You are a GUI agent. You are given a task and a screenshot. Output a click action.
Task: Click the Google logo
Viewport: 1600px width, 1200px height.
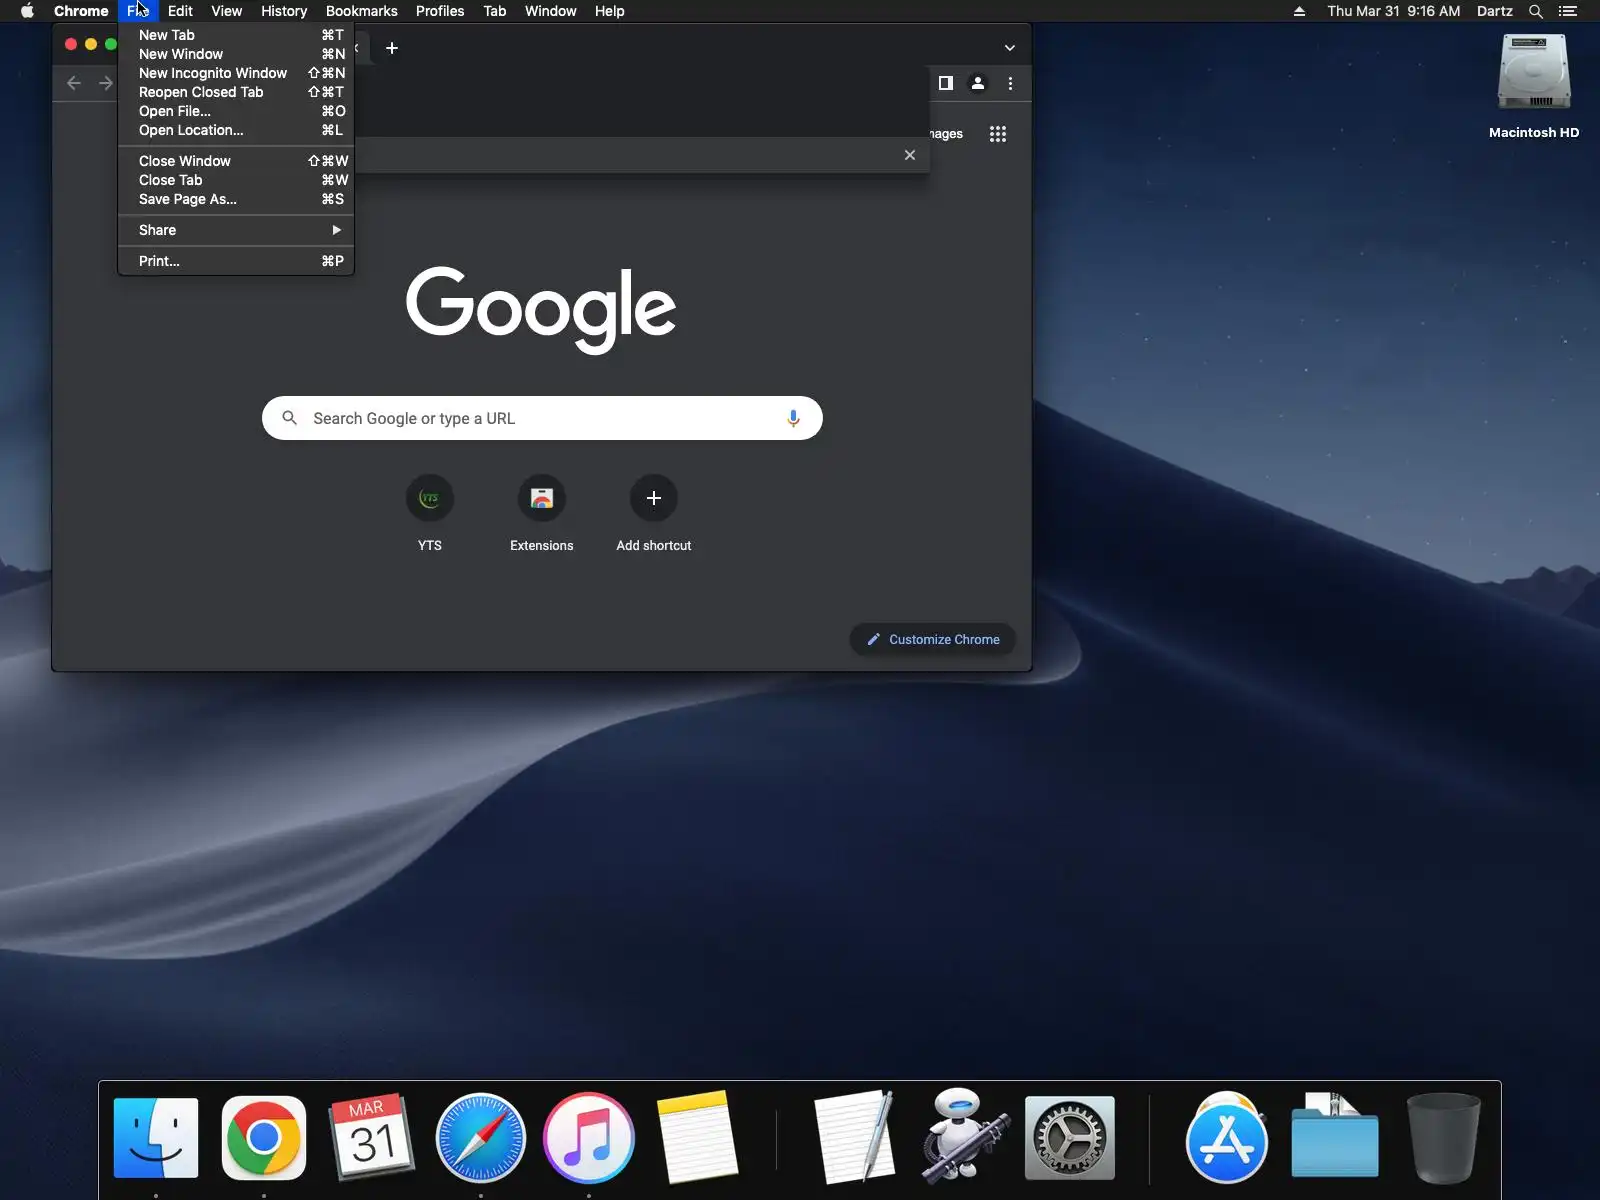point(541,308)
